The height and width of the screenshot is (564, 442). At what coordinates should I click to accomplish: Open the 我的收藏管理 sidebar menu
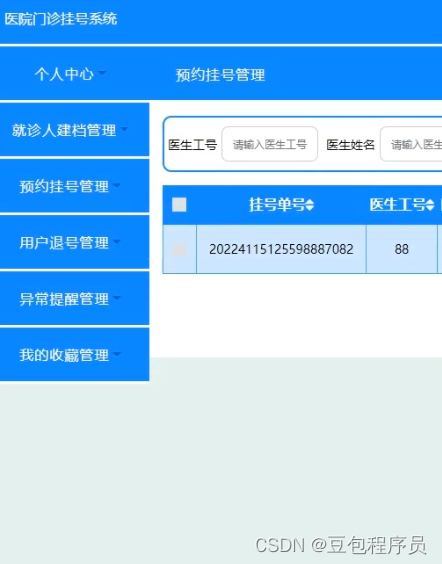point(74,354)
